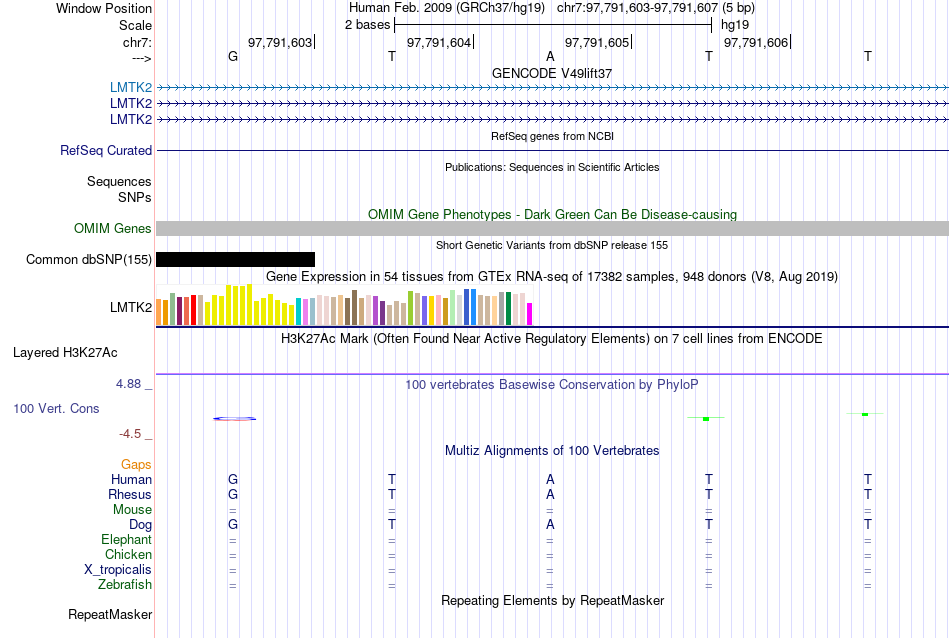
Task: Click position label 97,791,603
Action: click(280, 42)
